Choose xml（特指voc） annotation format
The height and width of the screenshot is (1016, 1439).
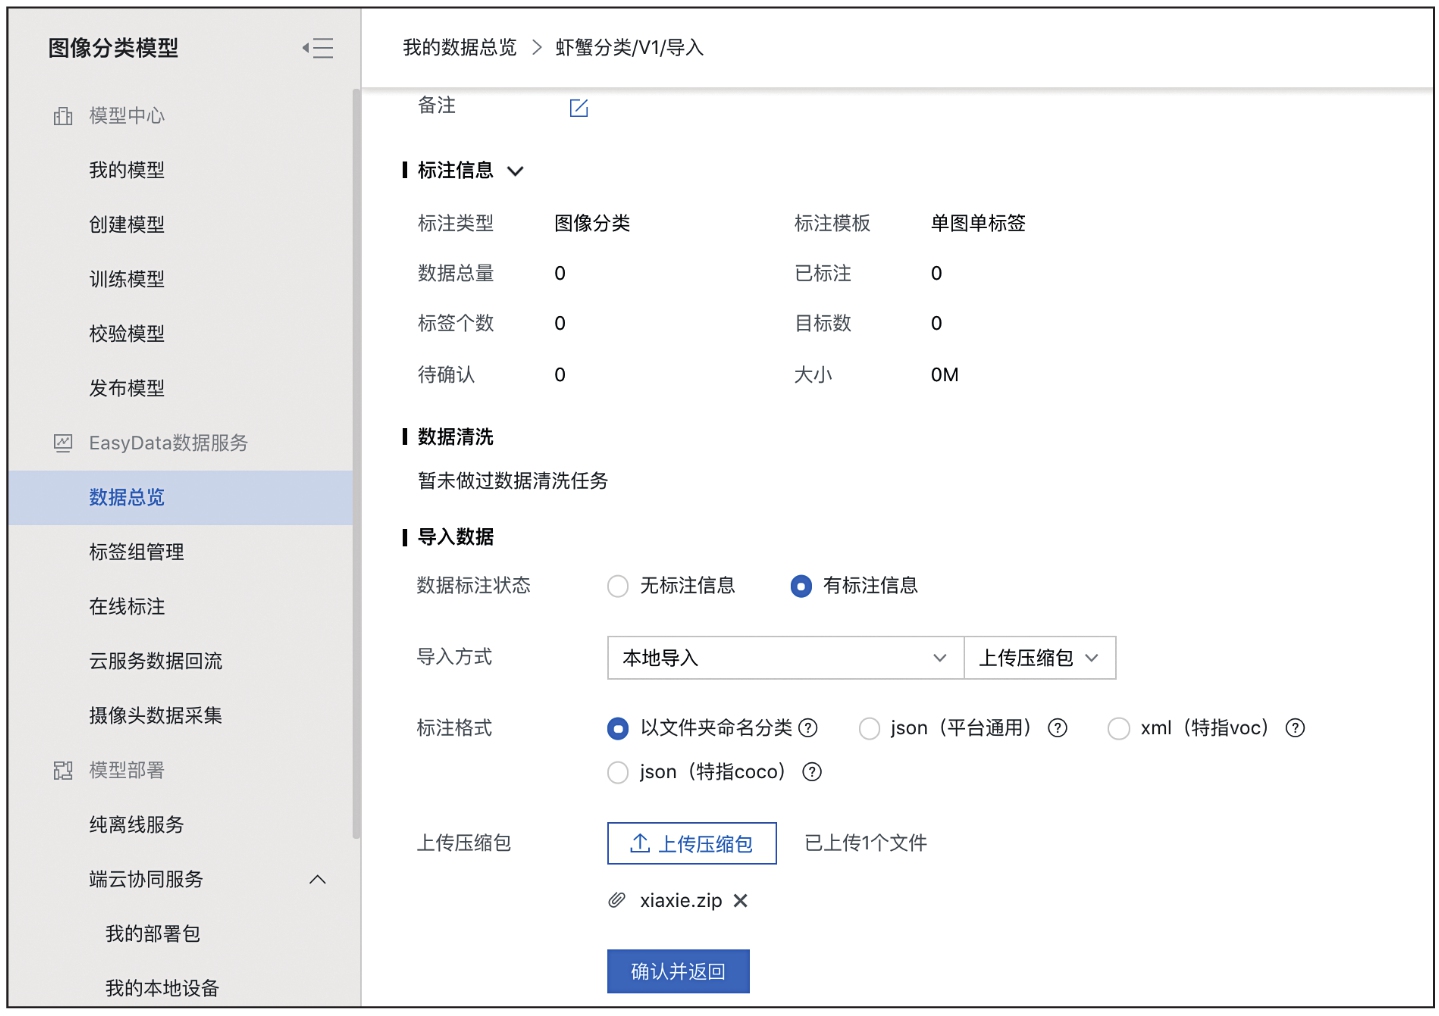point(1118,729)
